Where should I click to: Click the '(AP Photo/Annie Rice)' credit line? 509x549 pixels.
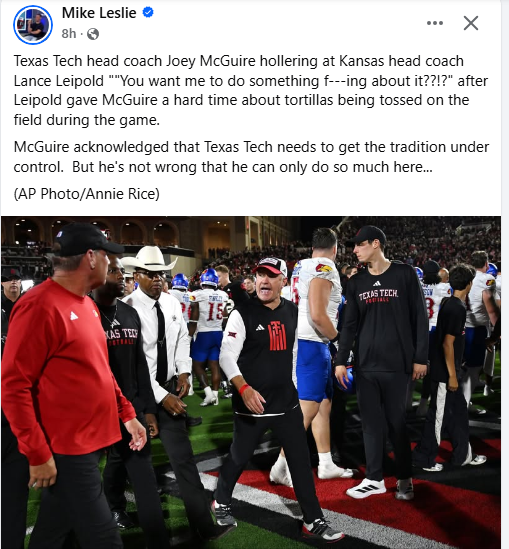[86, 194]
